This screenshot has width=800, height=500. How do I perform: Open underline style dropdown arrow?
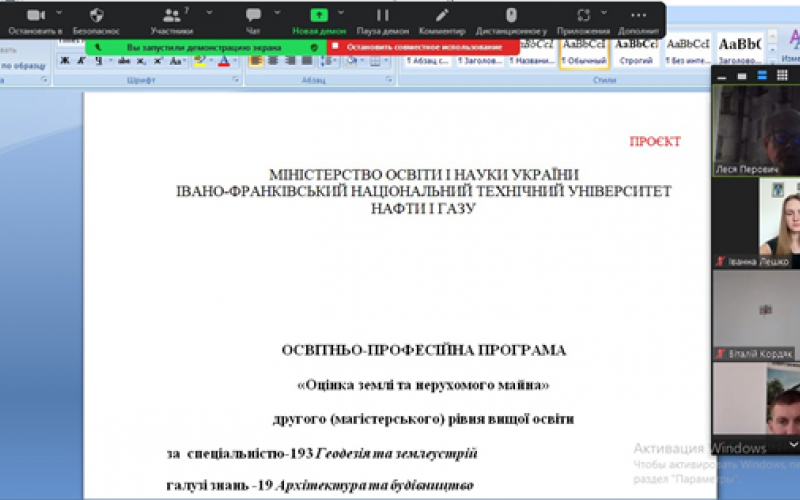pyautogui.click(x=110, y=61)
